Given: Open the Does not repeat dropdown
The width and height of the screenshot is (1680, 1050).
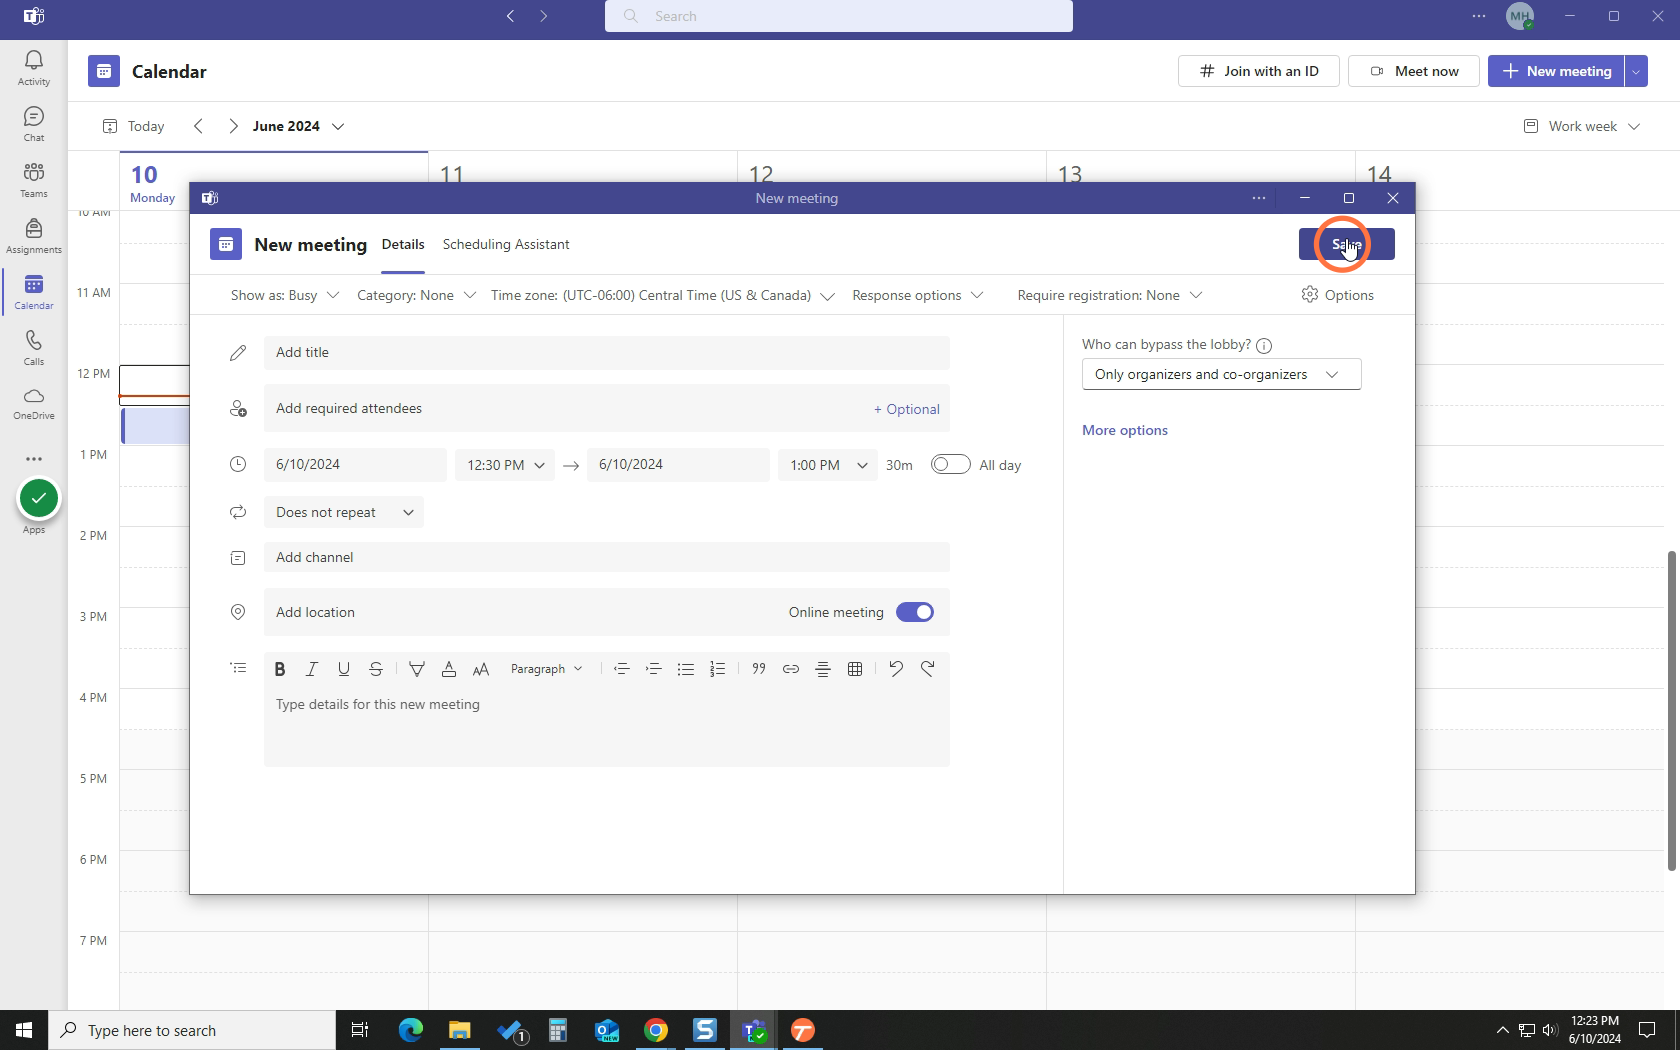Looking at the screenshot, I should coord(344,512).
